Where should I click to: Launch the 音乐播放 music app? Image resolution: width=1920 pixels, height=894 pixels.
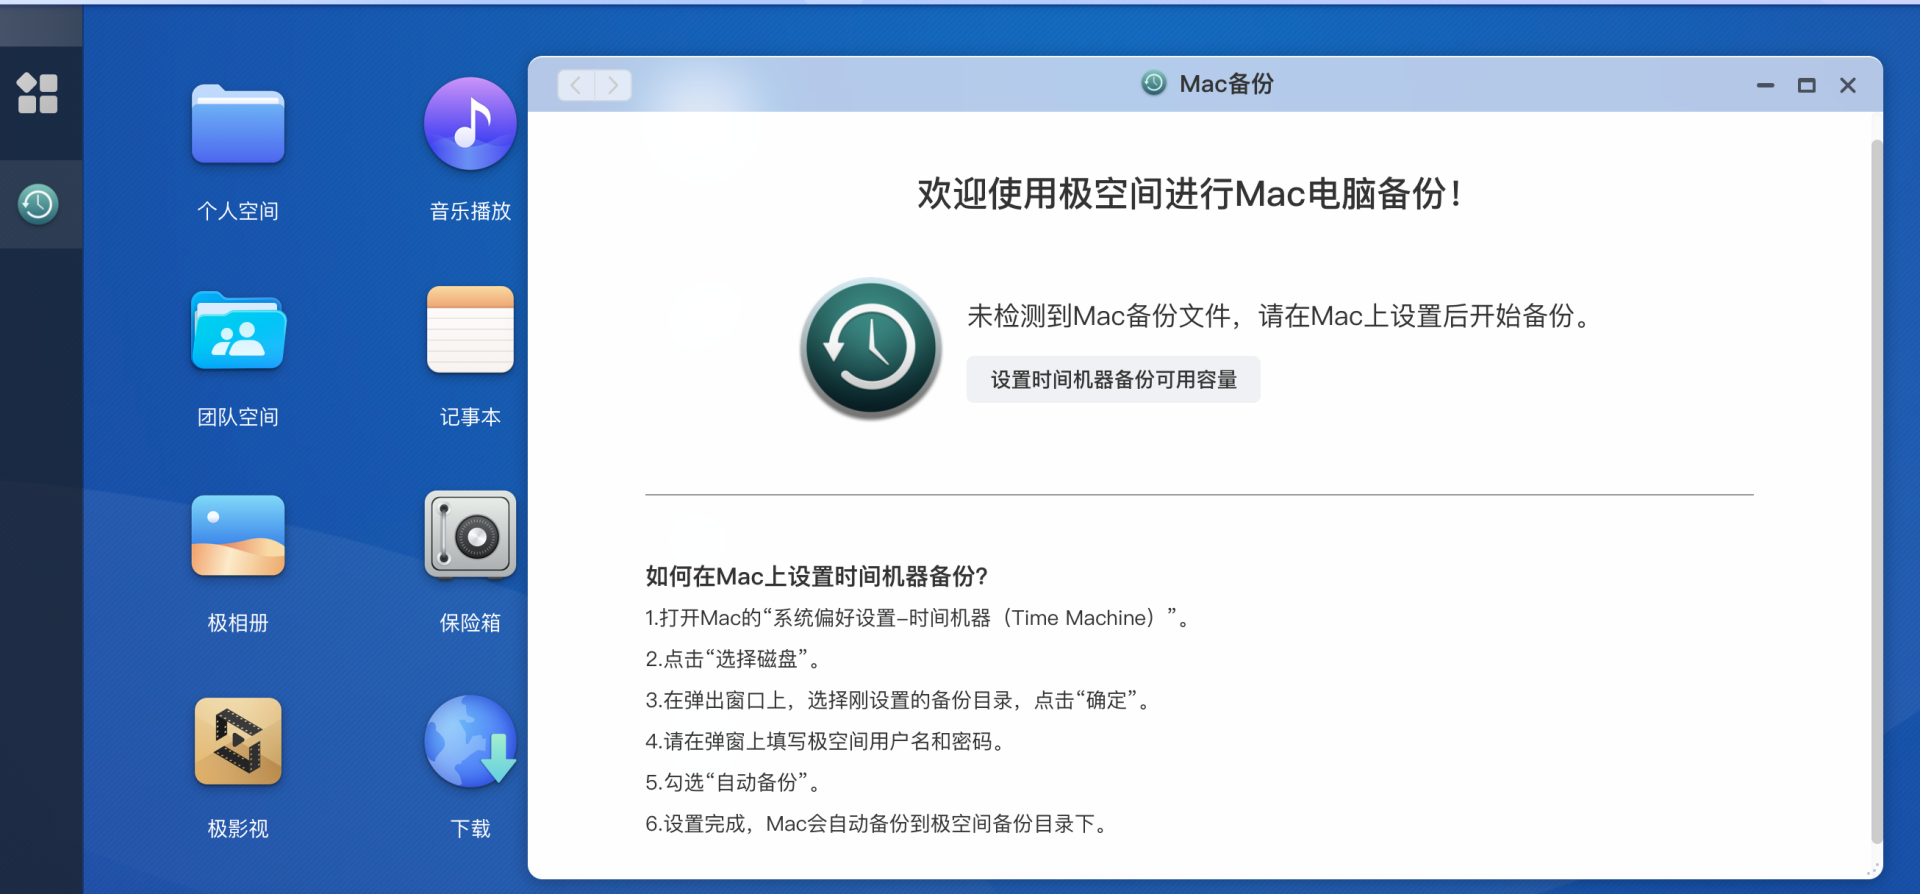(x=470, y=124)
